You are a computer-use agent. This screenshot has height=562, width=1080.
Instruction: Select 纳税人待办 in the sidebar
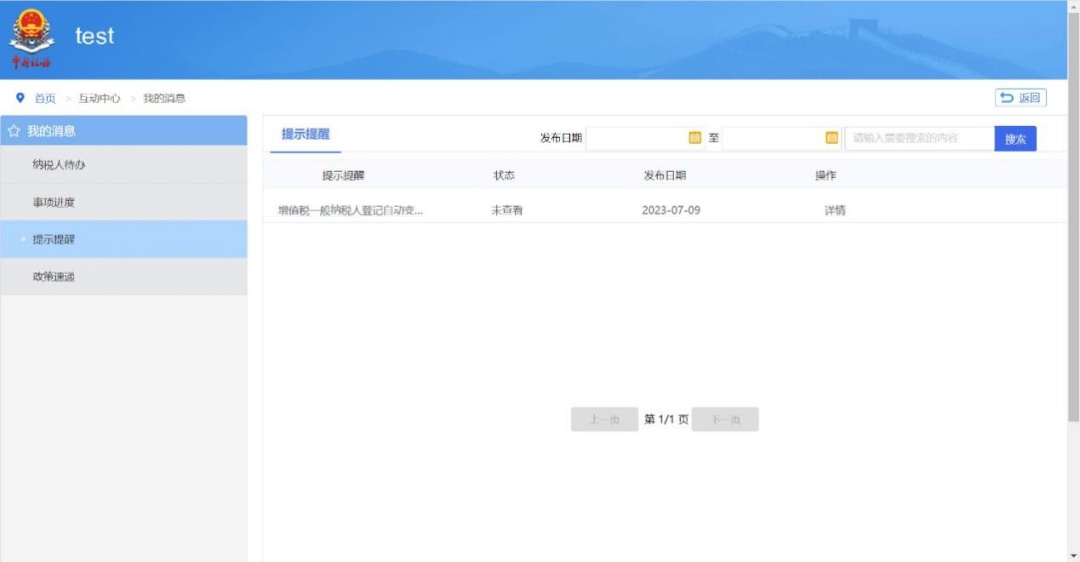(x=59, y=165)
